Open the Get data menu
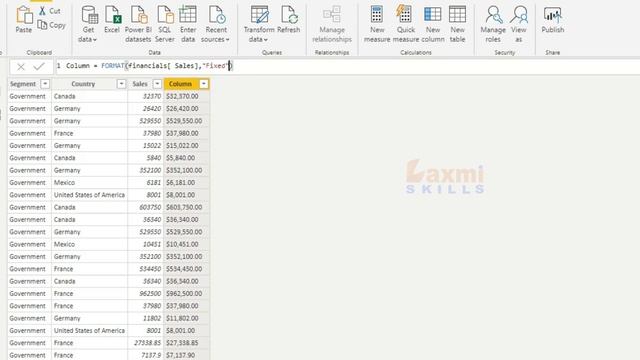640x360 pixels. coord(88,24)
